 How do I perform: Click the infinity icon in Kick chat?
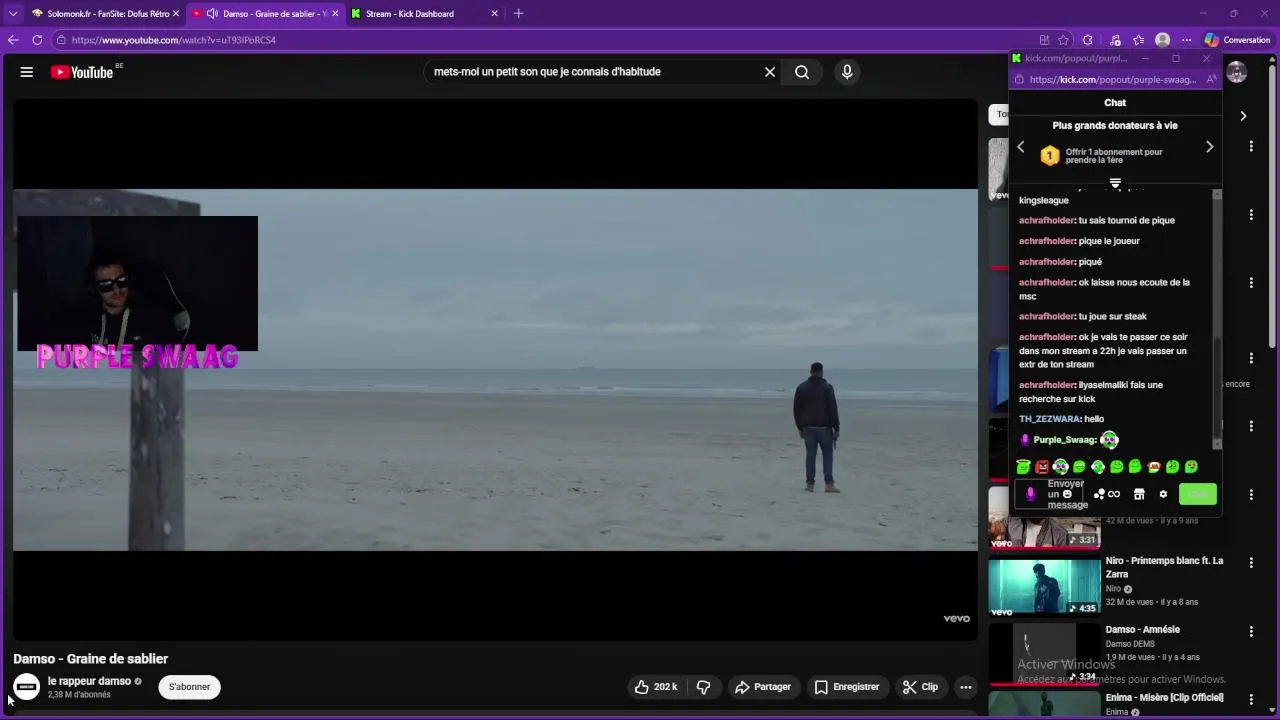tap(1114, 494)
